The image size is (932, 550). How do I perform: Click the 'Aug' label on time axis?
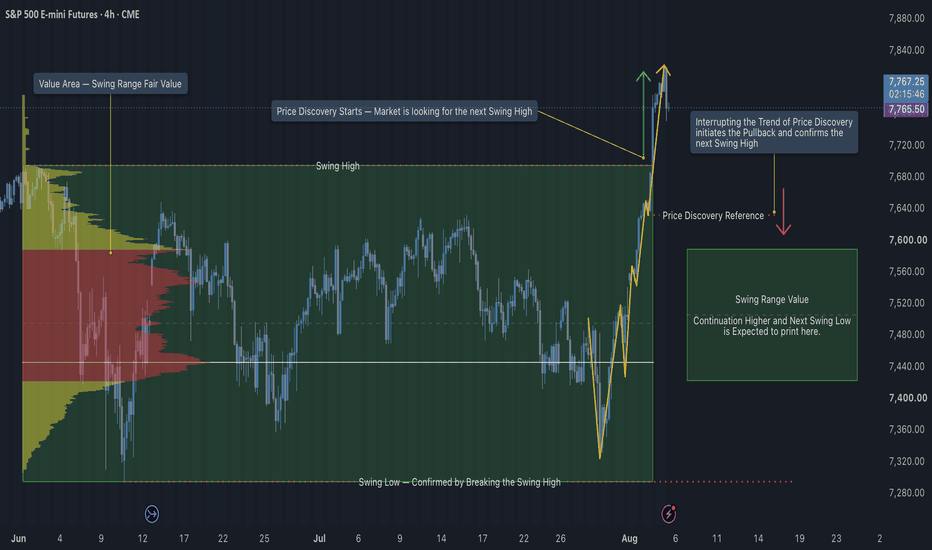tap(629, 538)
